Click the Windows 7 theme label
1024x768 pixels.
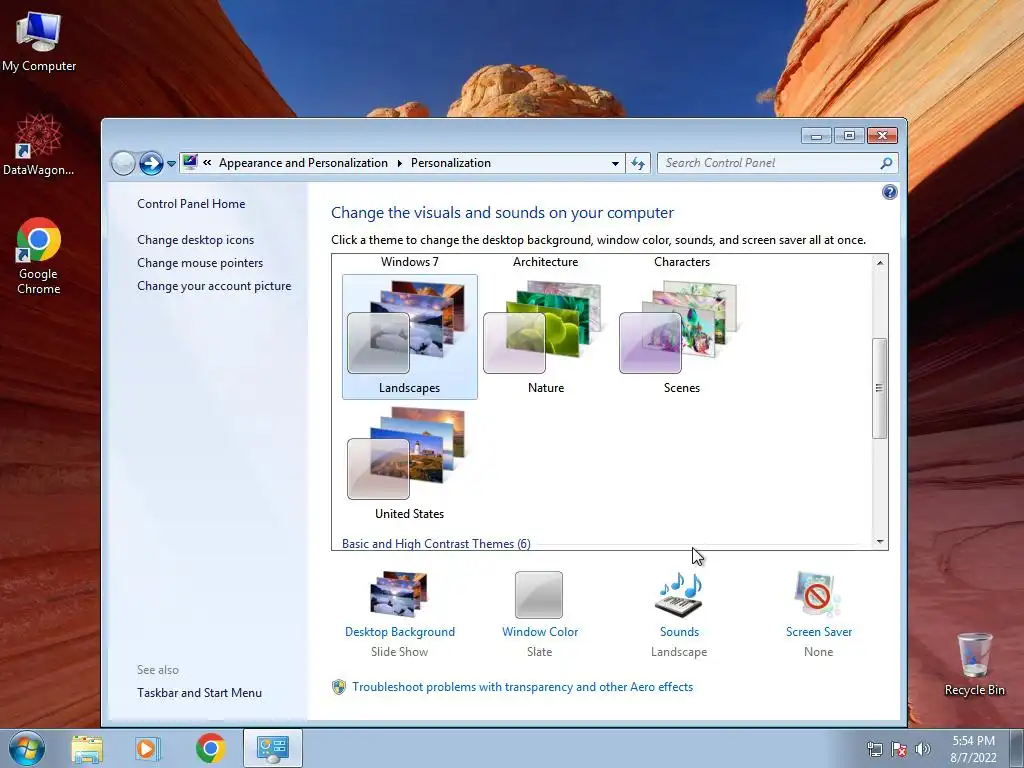(x=409, y=262)
